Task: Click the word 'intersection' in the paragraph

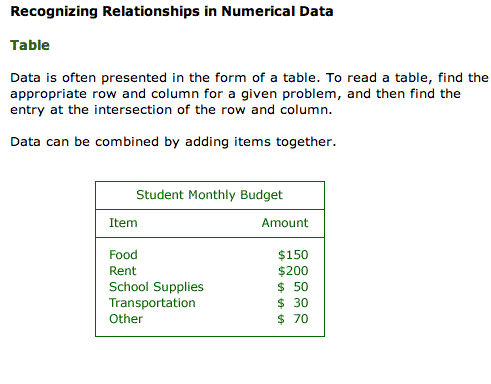Action: [133, 110]
